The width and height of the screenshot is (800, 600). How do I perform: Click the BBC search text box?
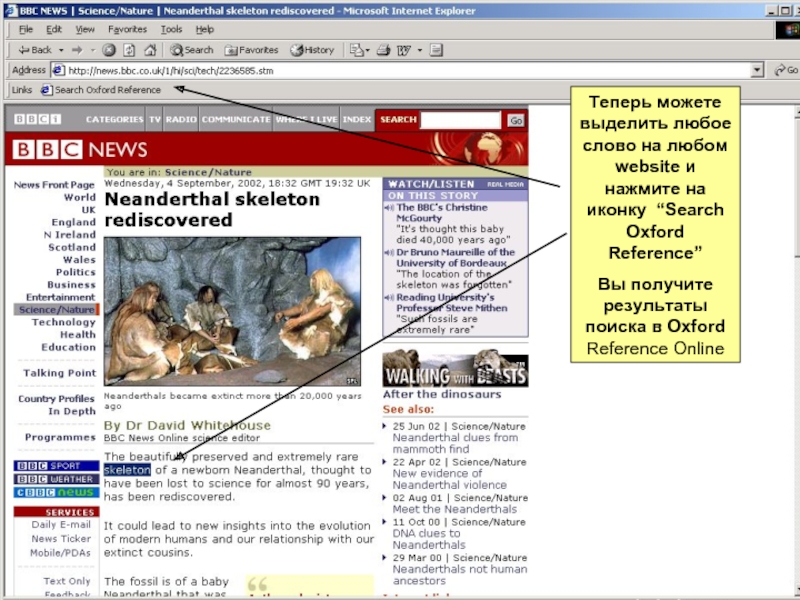coord(460,120)
